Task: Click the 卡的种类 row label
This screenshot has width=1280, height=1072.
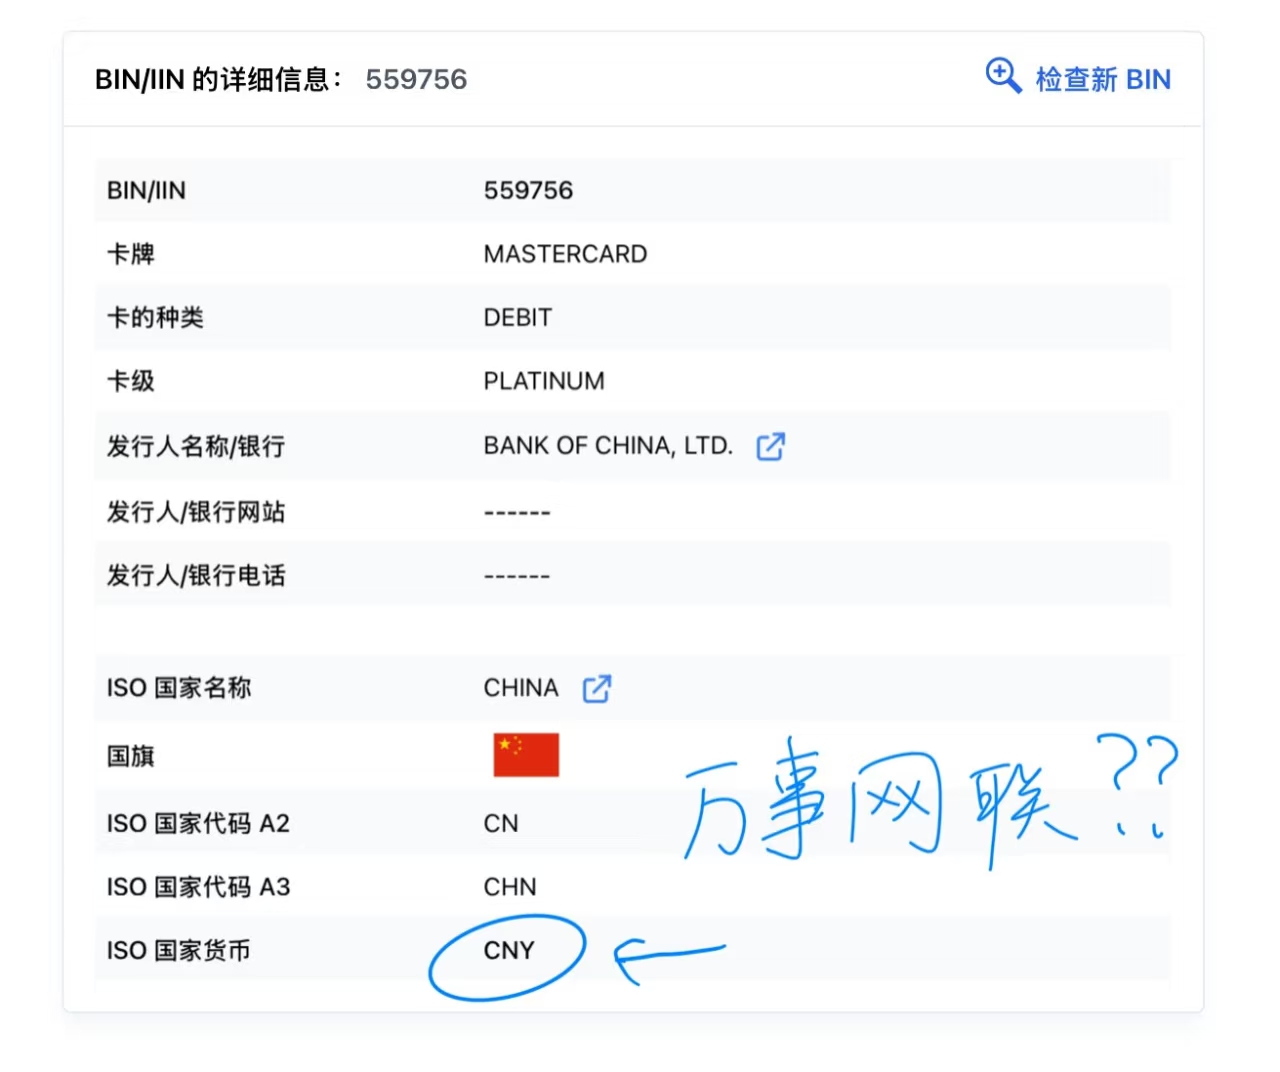Action: [x=155, y=318]
